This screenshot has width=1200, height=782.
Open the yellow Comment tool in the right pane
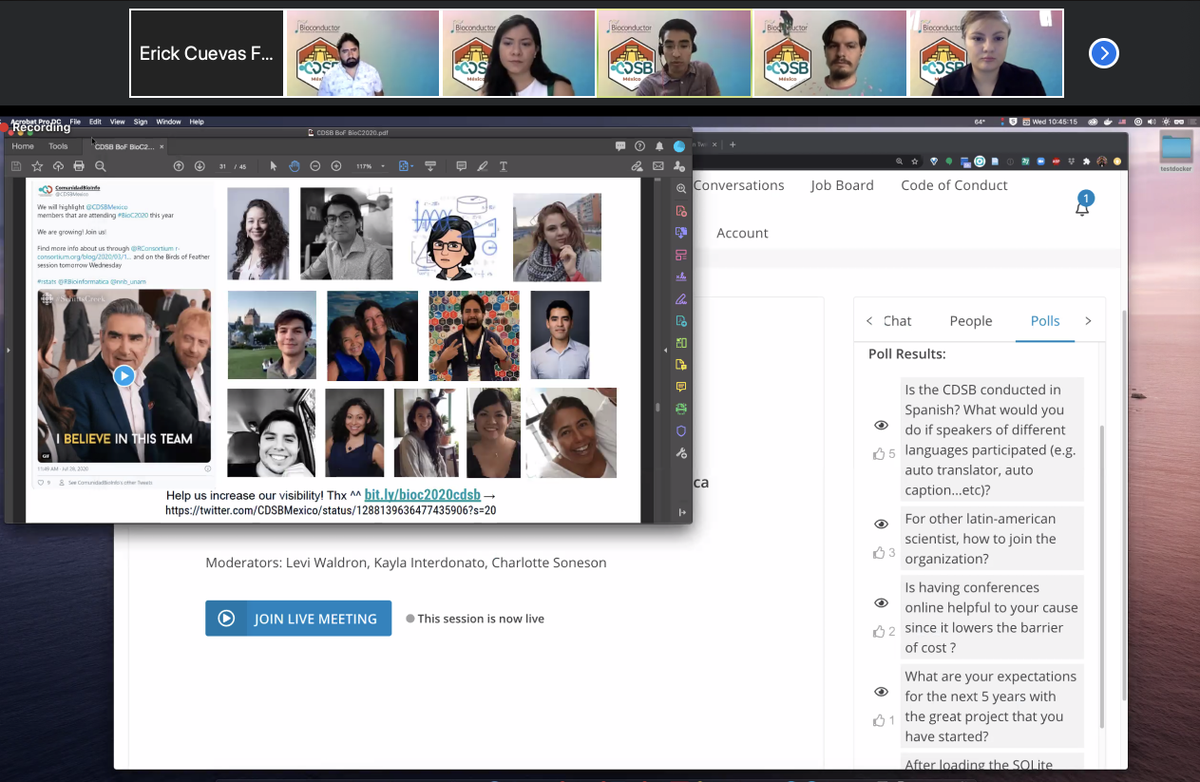[x=681, y=386]
